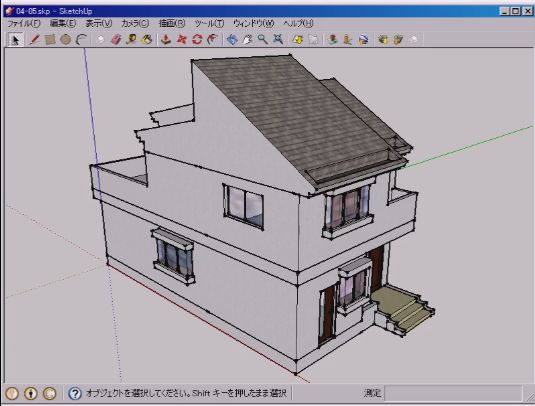Image resolution: width=535 pixels, height=406 pixels.
Task: Activate the Pan hand tool
Action: (247, 40)
